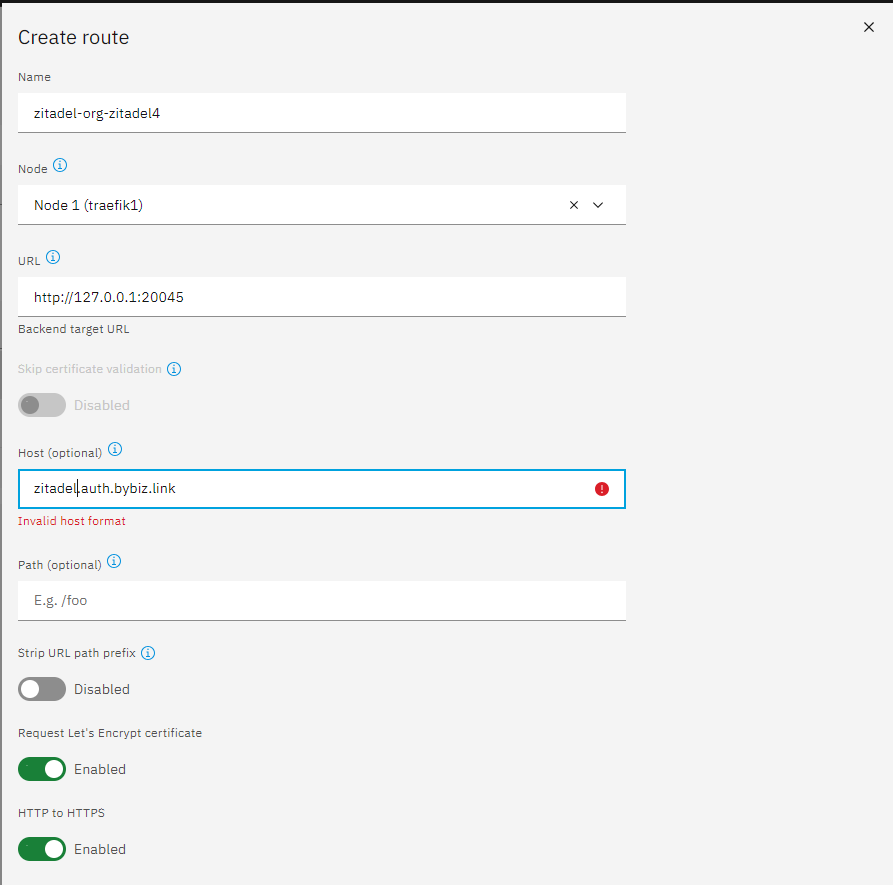Focus the Name field with zitadel-org-zitadel4
Viewport: 893px width, 885px height.
click(x=322, y=113)
